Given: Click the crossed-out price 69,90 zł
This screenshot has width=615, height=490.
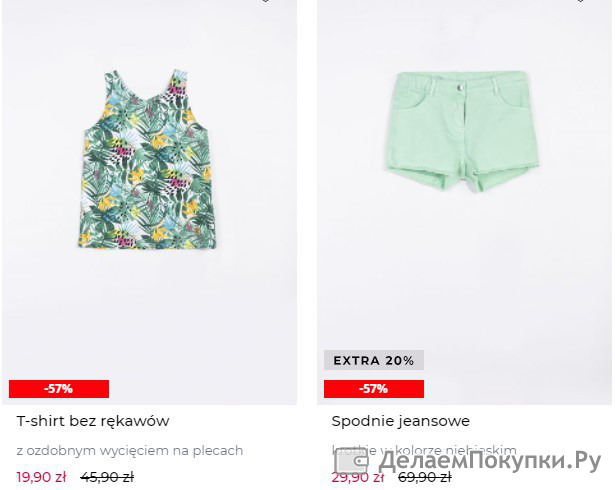Looking at the screenshot, I should pyautogui.click(x=424, y=477).
